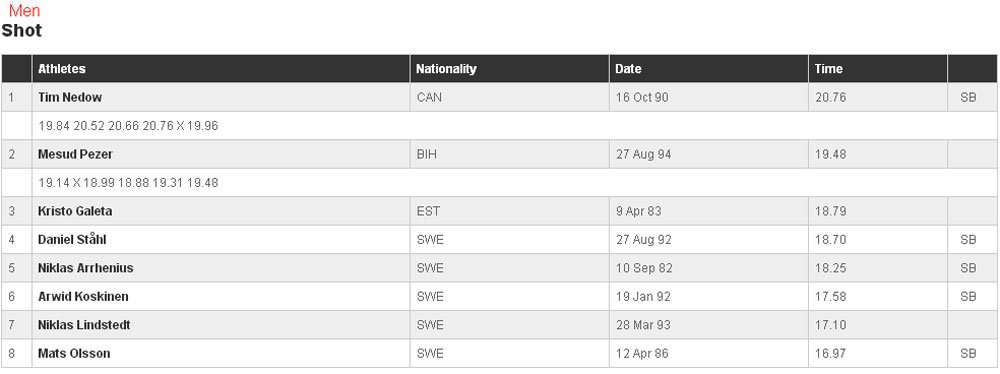Open the red Men link
Image resolution: width=1000 pixels, height=374 pixels.
tap(24, 11)
